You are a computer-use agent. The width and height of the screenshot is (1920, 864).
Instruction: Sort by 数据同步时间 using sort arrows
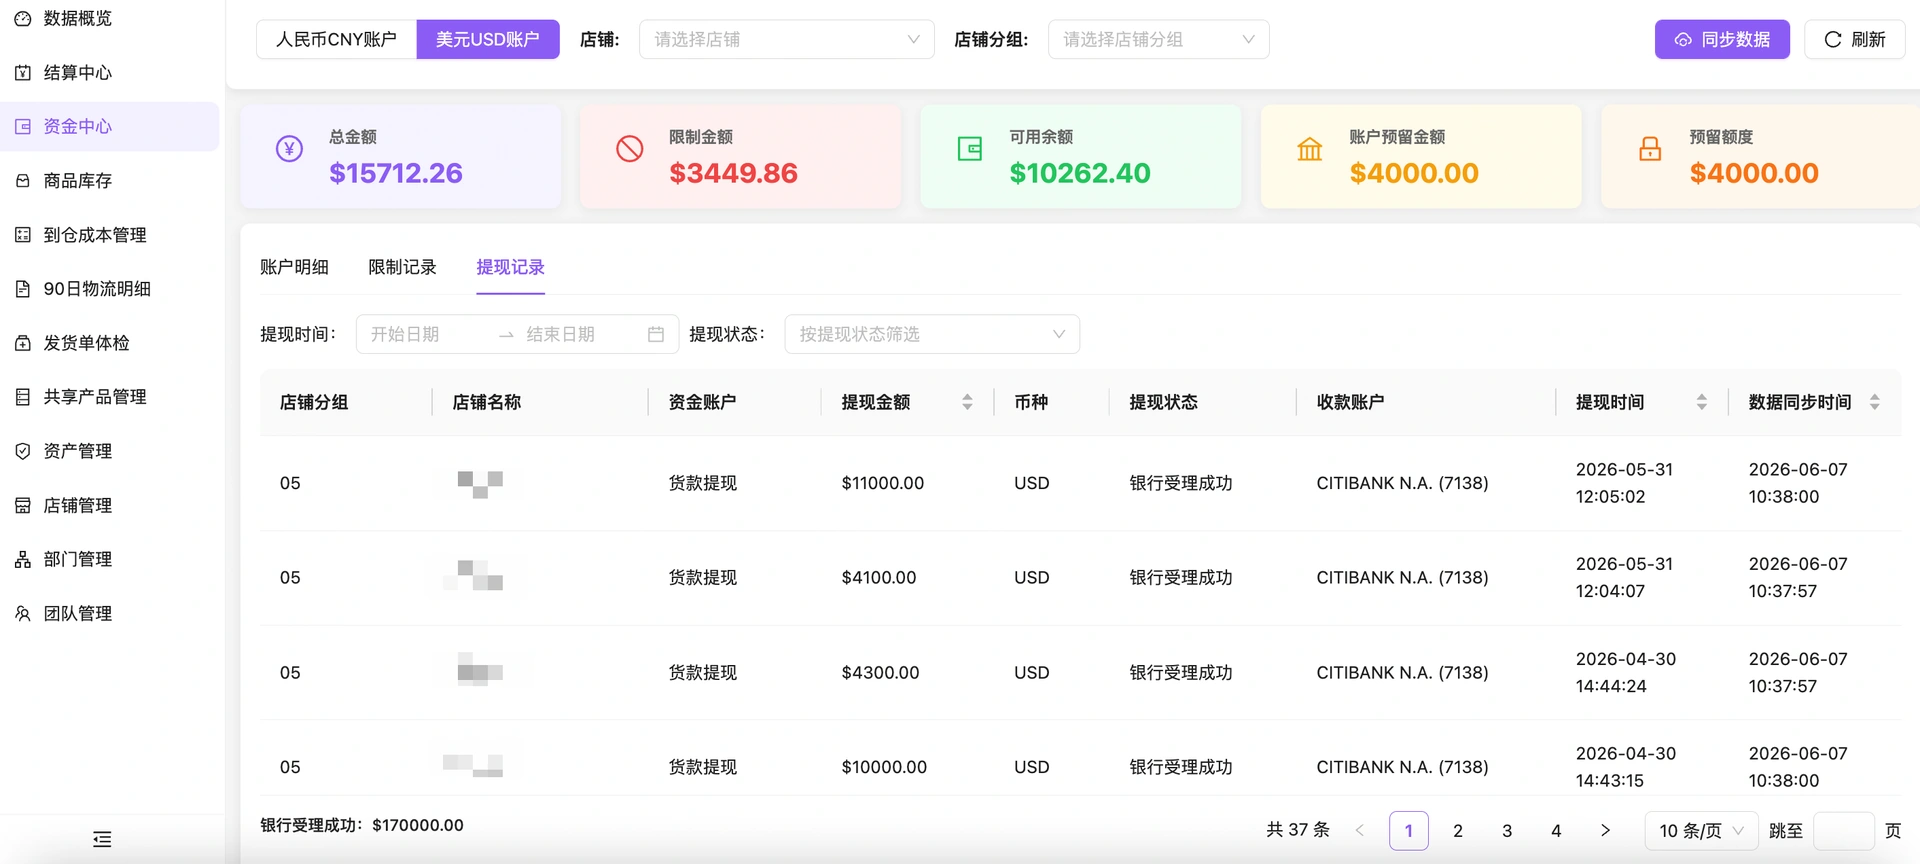pos(1875,402)
